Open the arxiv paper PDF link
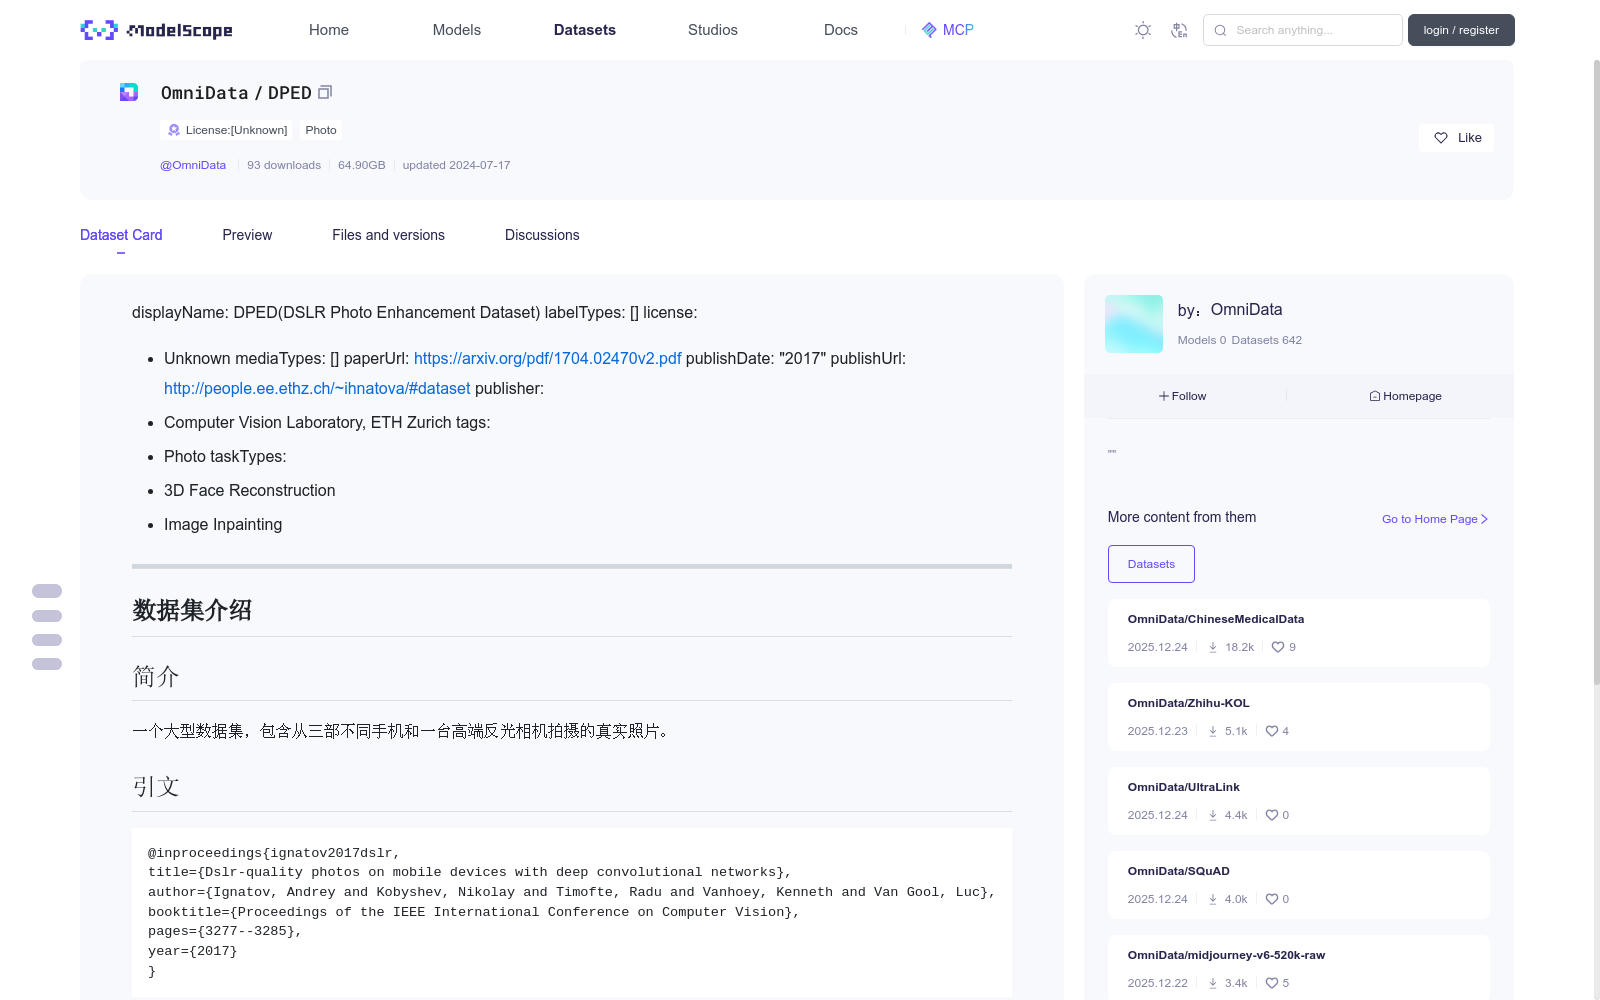Viewport: 1600px width, 1000px height. (548, 358)
